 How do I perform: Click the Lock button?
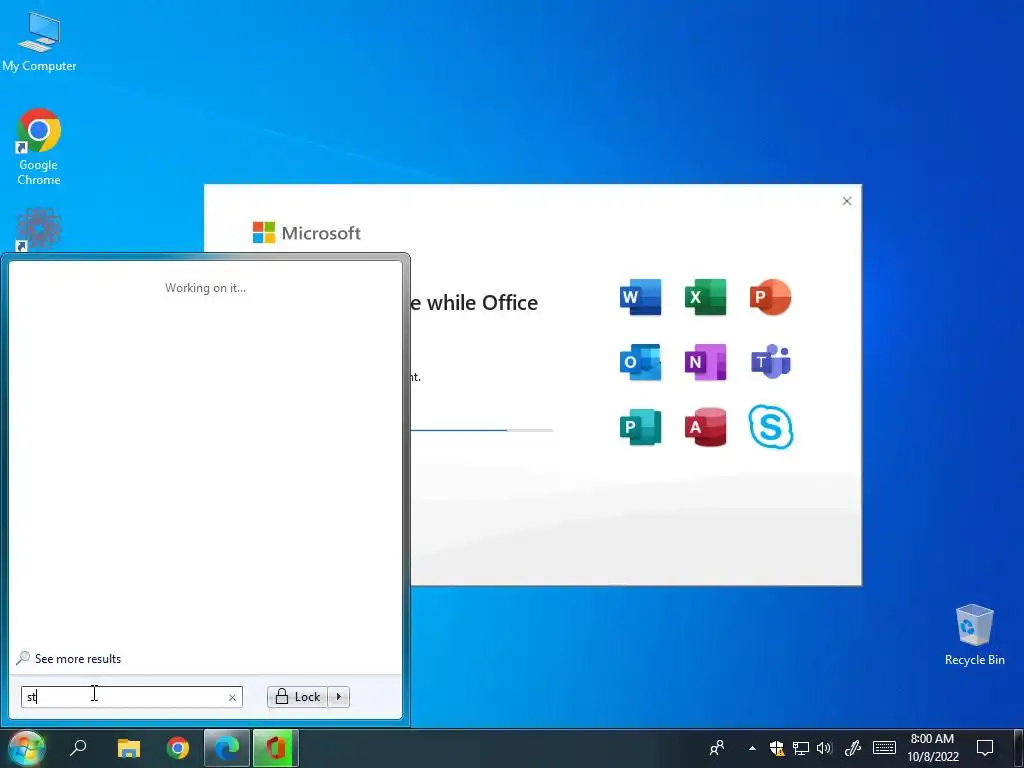[298, 697]
